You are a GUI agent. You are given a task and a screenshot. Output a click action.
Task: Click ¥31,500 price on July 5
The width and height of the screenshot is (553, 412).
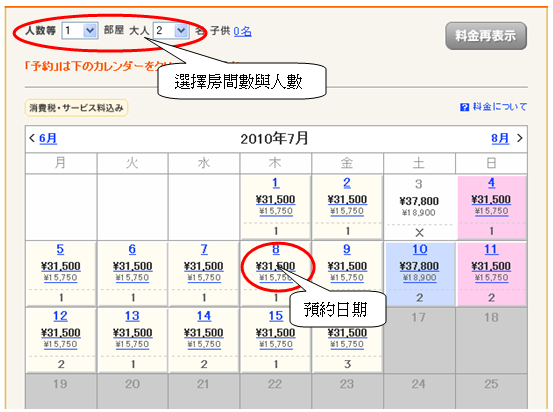(60, 266)
